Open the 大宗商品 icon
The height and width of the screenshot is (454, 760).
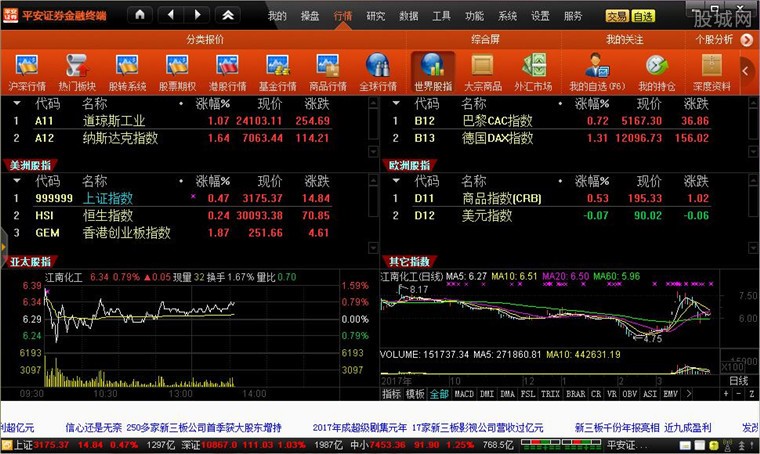(x=483, y=73)
